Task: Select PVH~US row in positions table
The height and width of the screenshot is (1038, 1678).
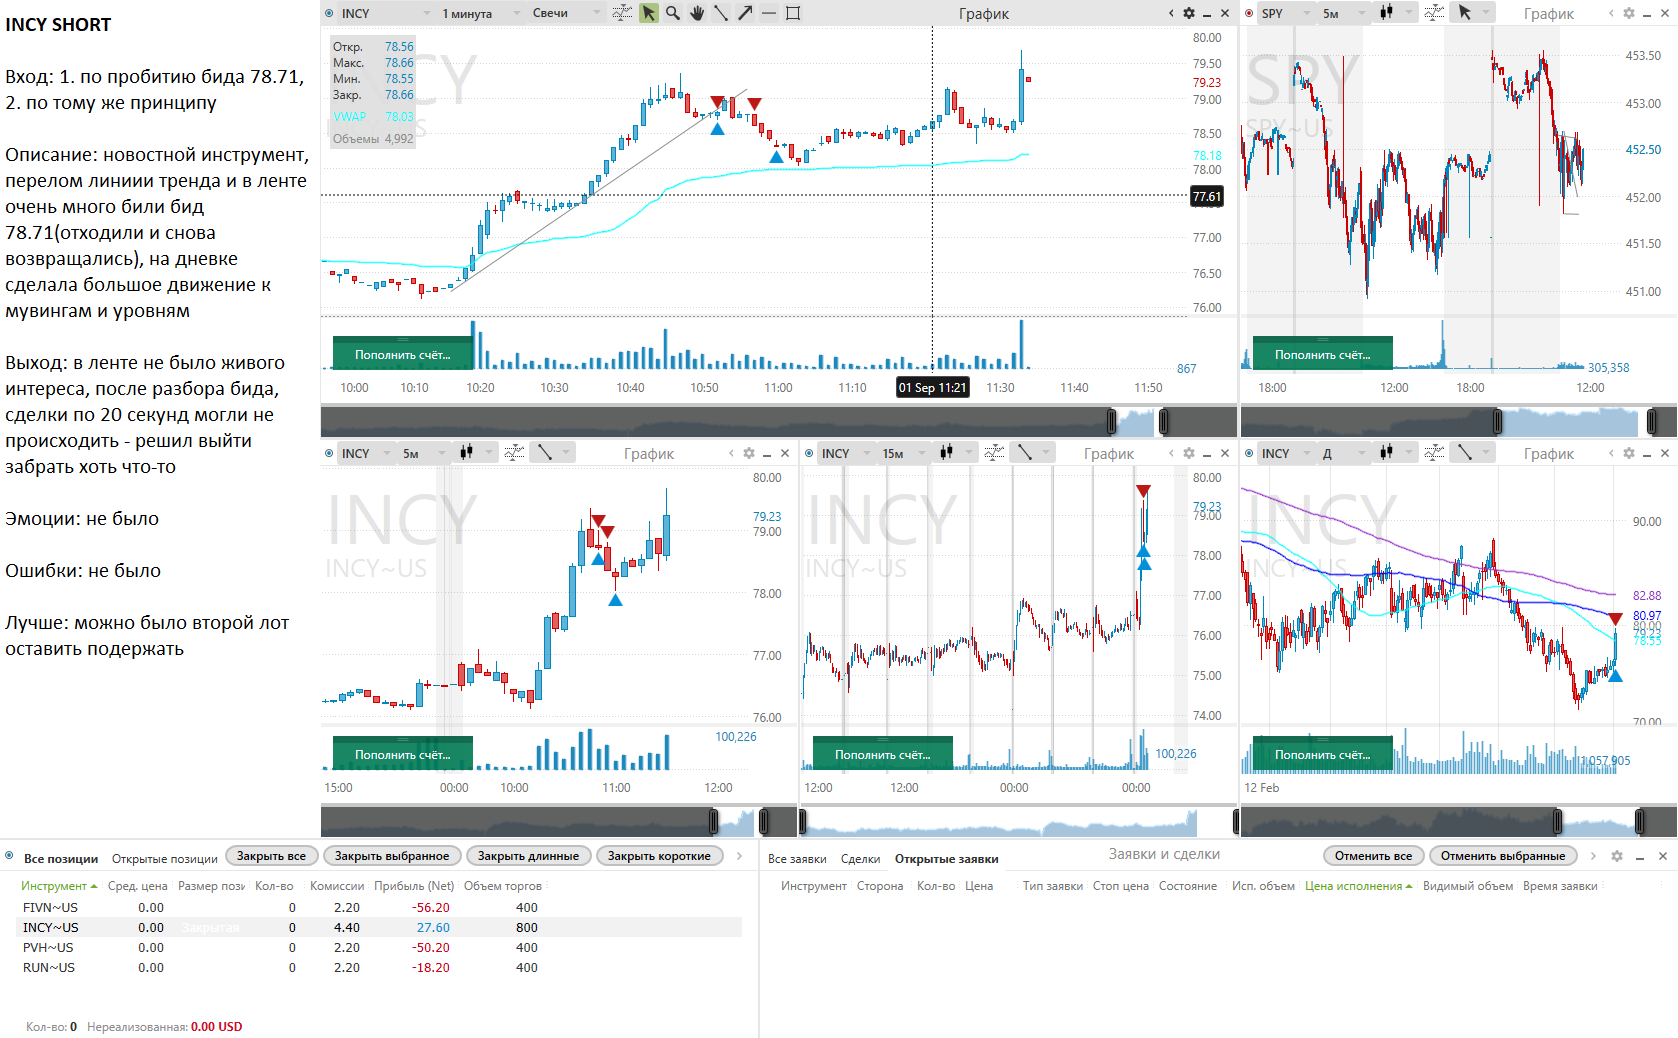Action: (380, 948)
